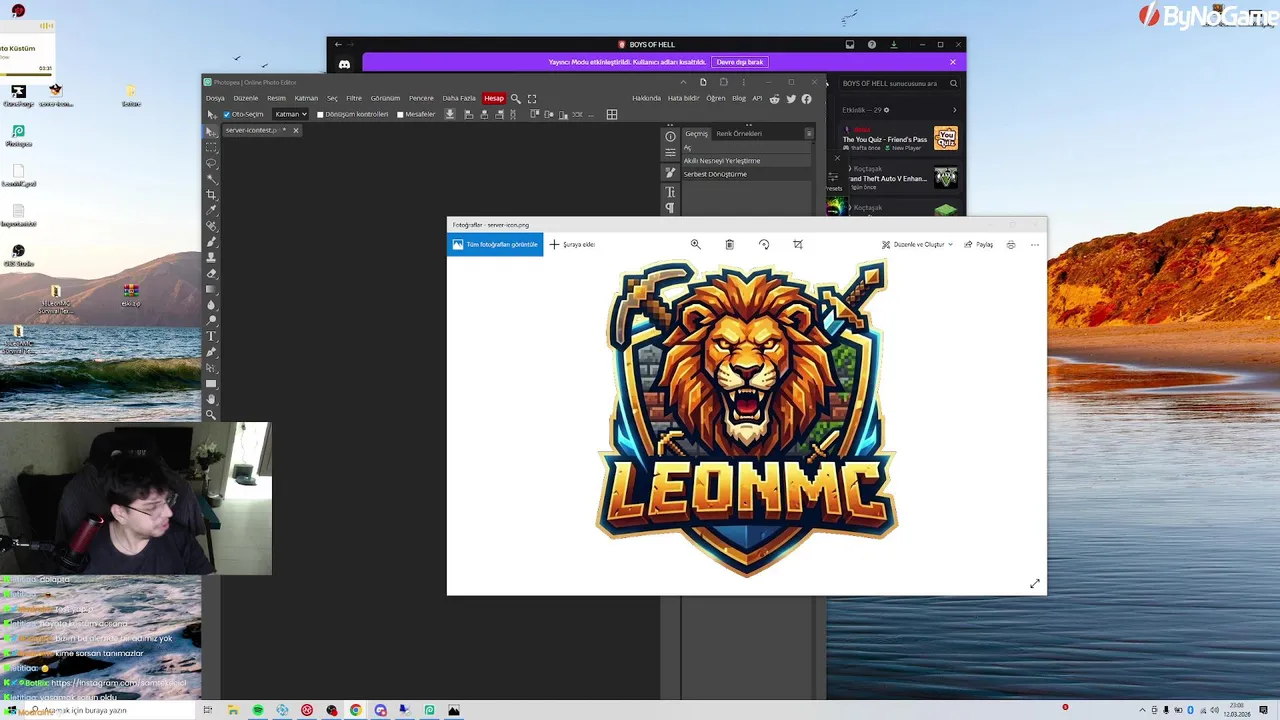The image size is (1280, 720).
Task: Select the Blur drop tool in Photopea
Action: [x=211, y=305]
